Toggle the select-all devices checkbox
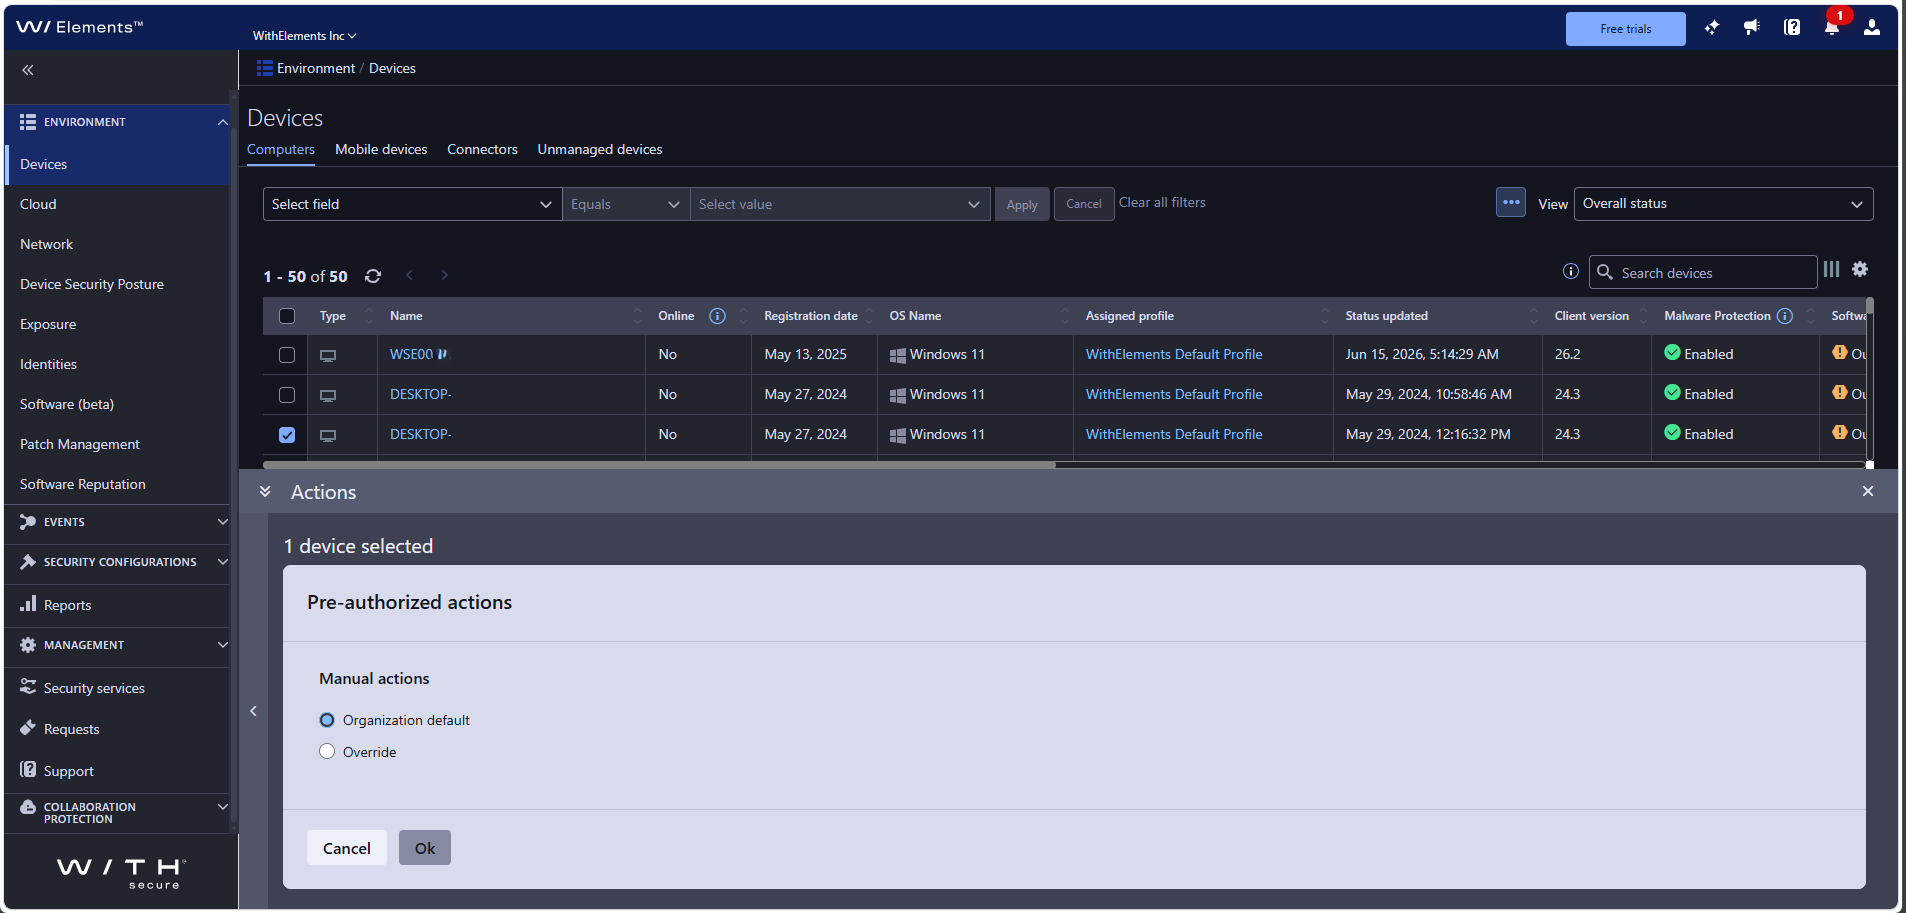This screenshot has height=913, width=1906. click(287, 316)
